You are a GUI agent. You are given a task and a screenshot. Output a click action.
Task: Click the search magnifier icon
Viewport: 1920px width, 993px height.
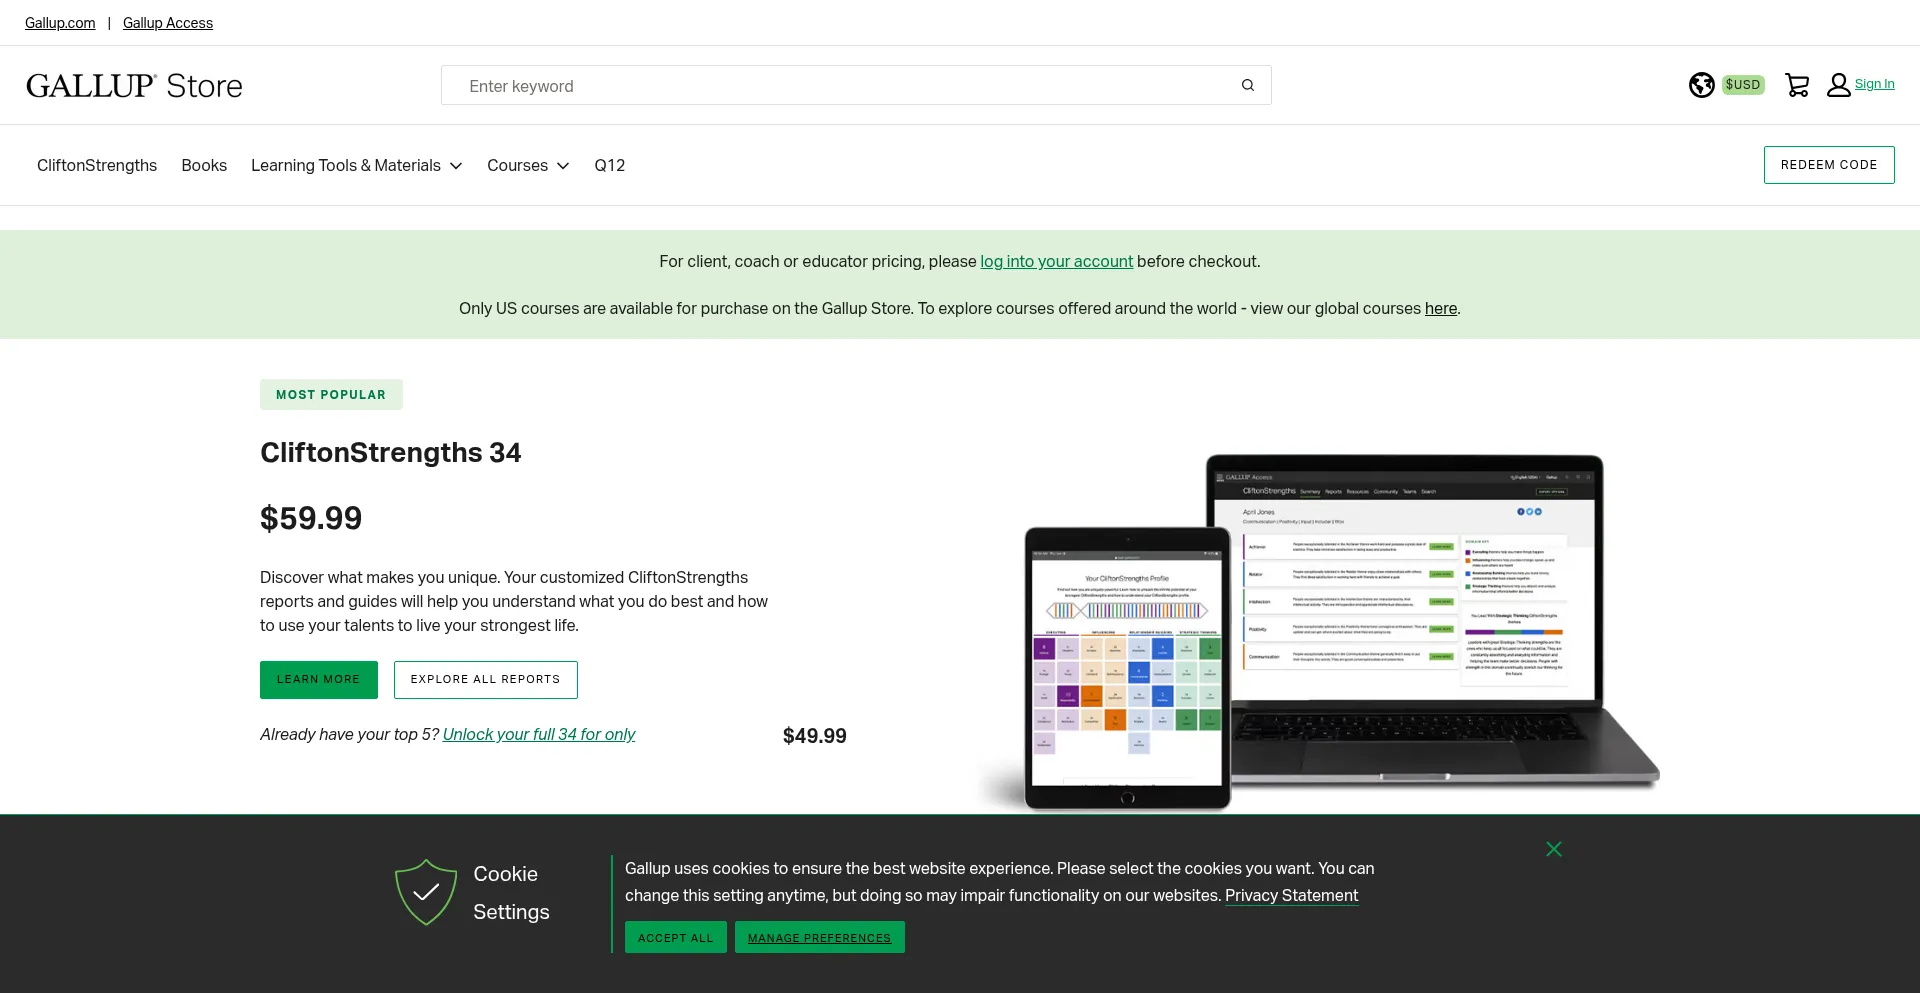[1247, 86]
